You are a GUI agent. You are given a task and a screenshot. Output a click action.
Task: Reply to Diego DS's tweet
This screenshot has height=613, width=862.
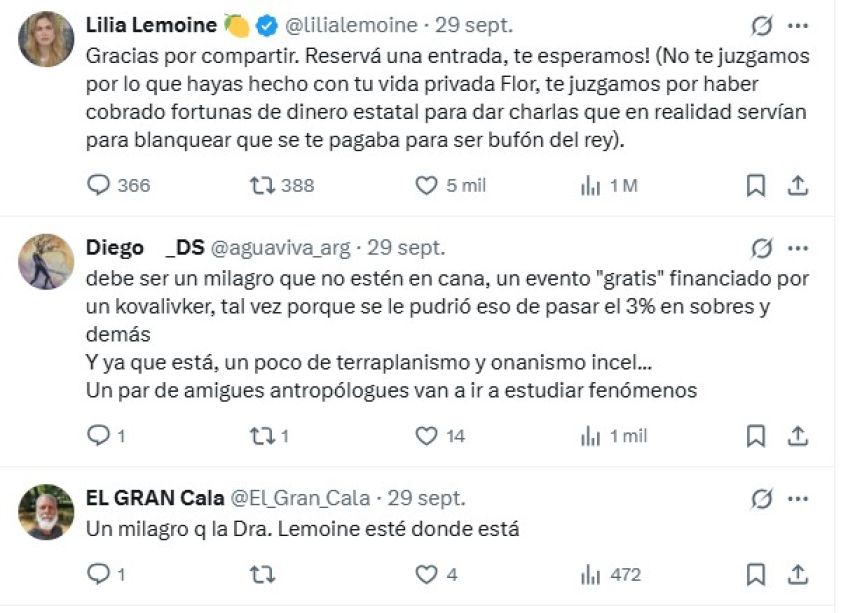[x=99, y=435]
